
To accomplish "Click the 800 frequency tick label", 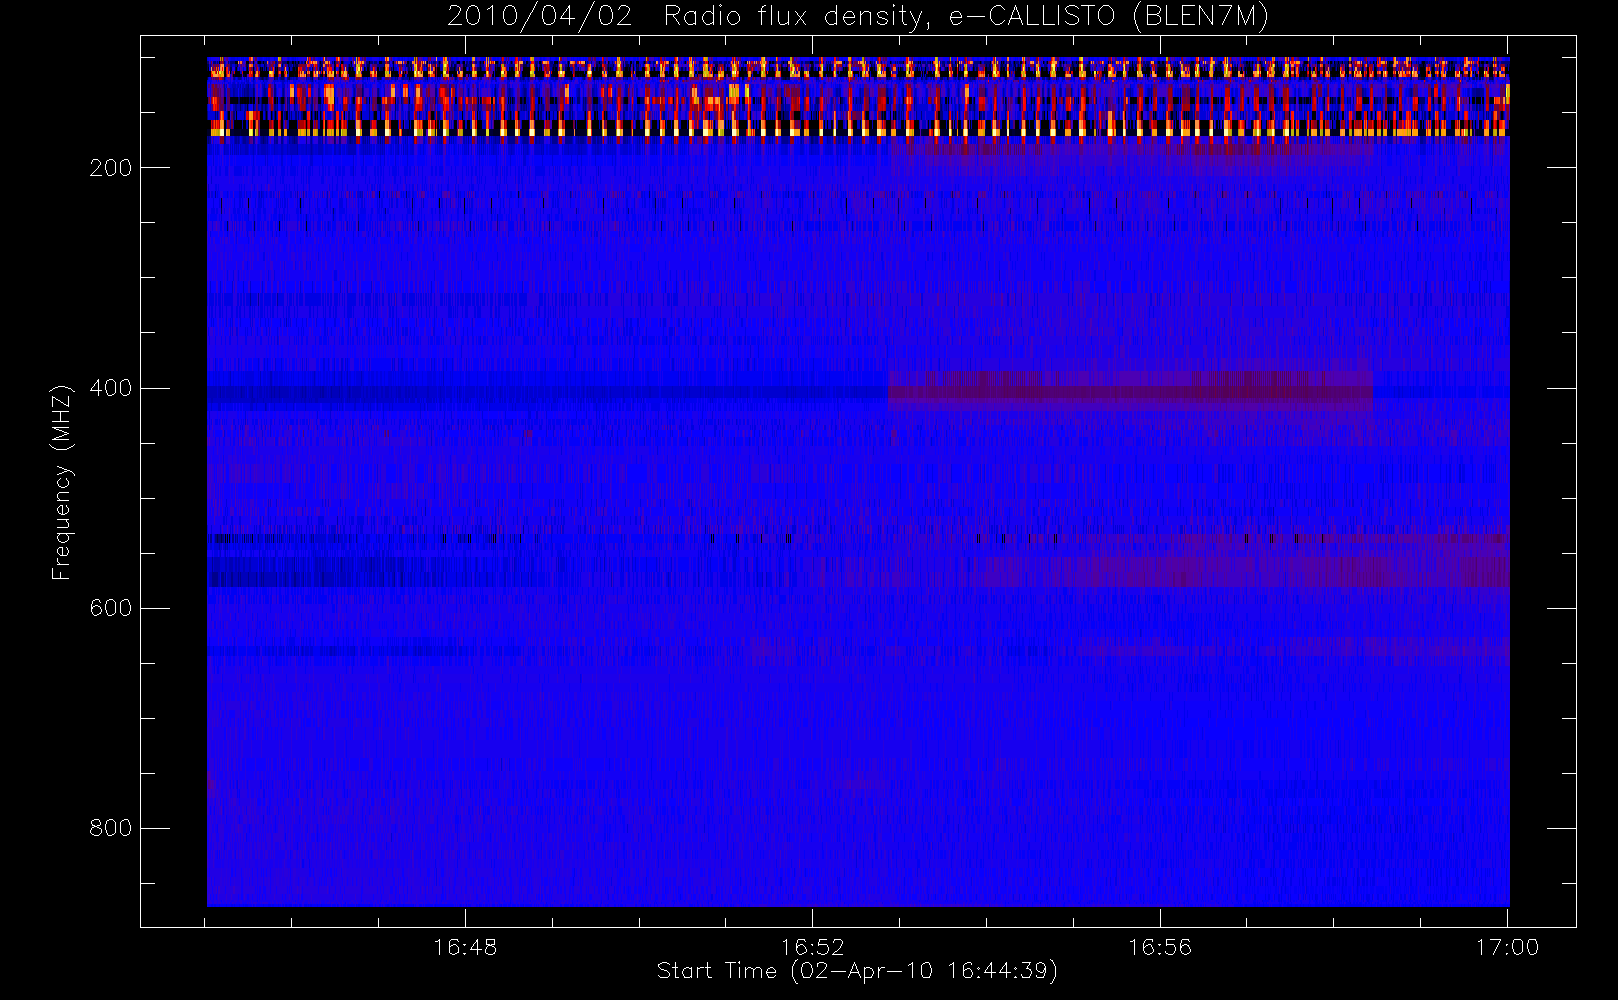I will coord(111,828).
